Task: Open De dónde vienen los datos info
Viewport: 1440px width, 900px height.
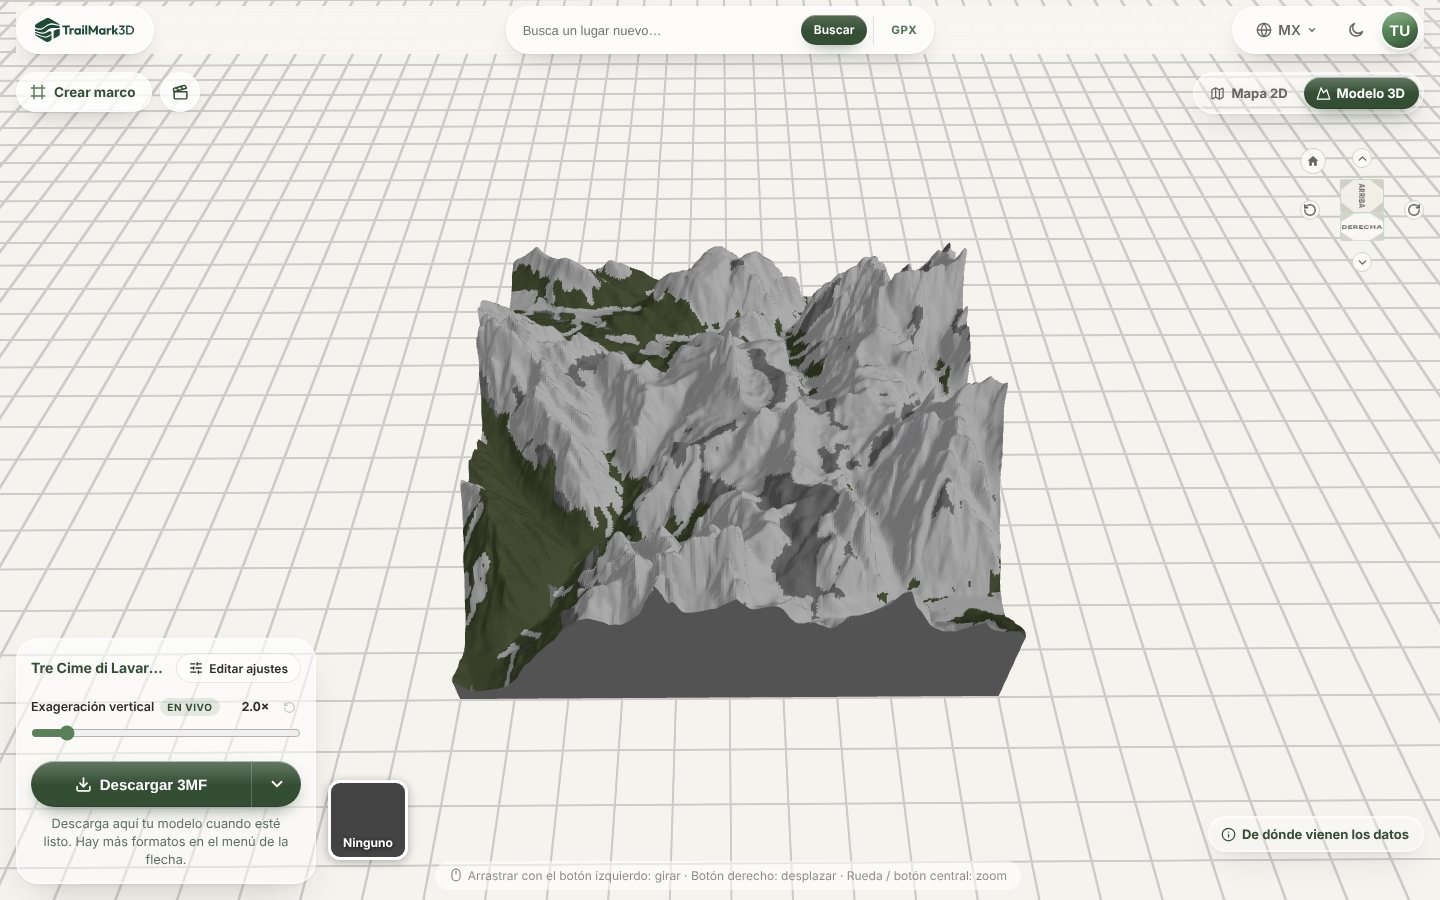Action: tap(1315, 834)
